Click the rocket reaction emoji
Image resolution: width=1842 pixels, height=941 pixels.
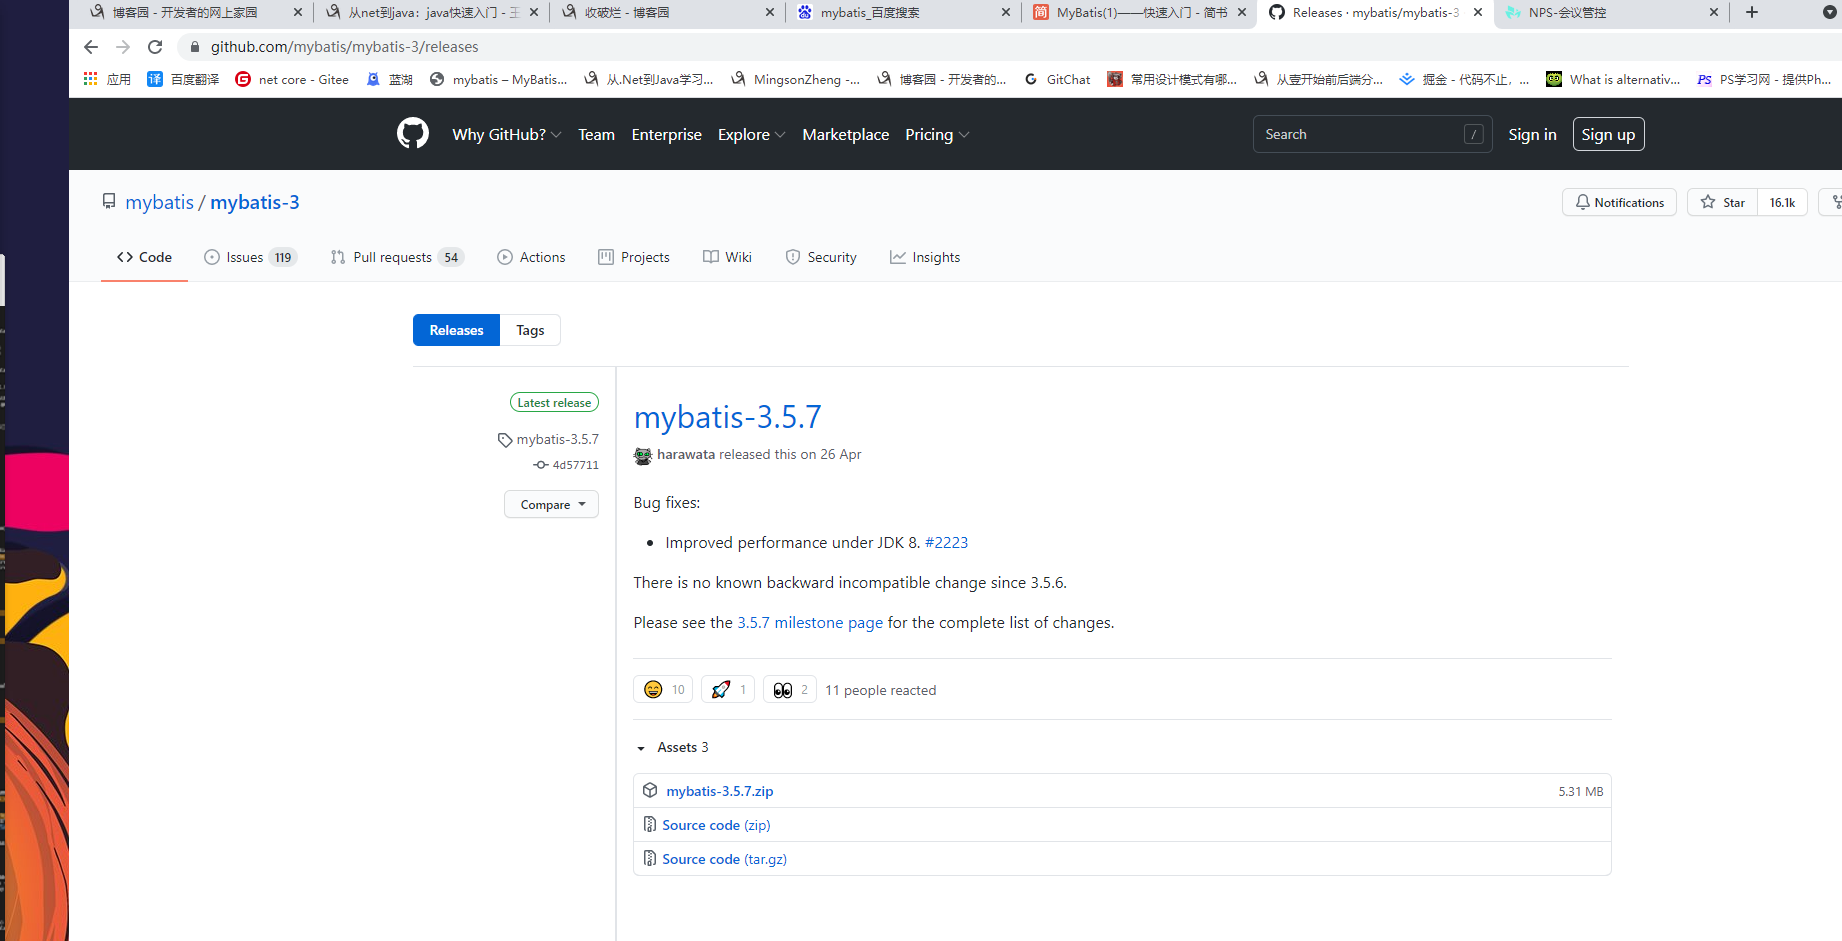[721, 689]
